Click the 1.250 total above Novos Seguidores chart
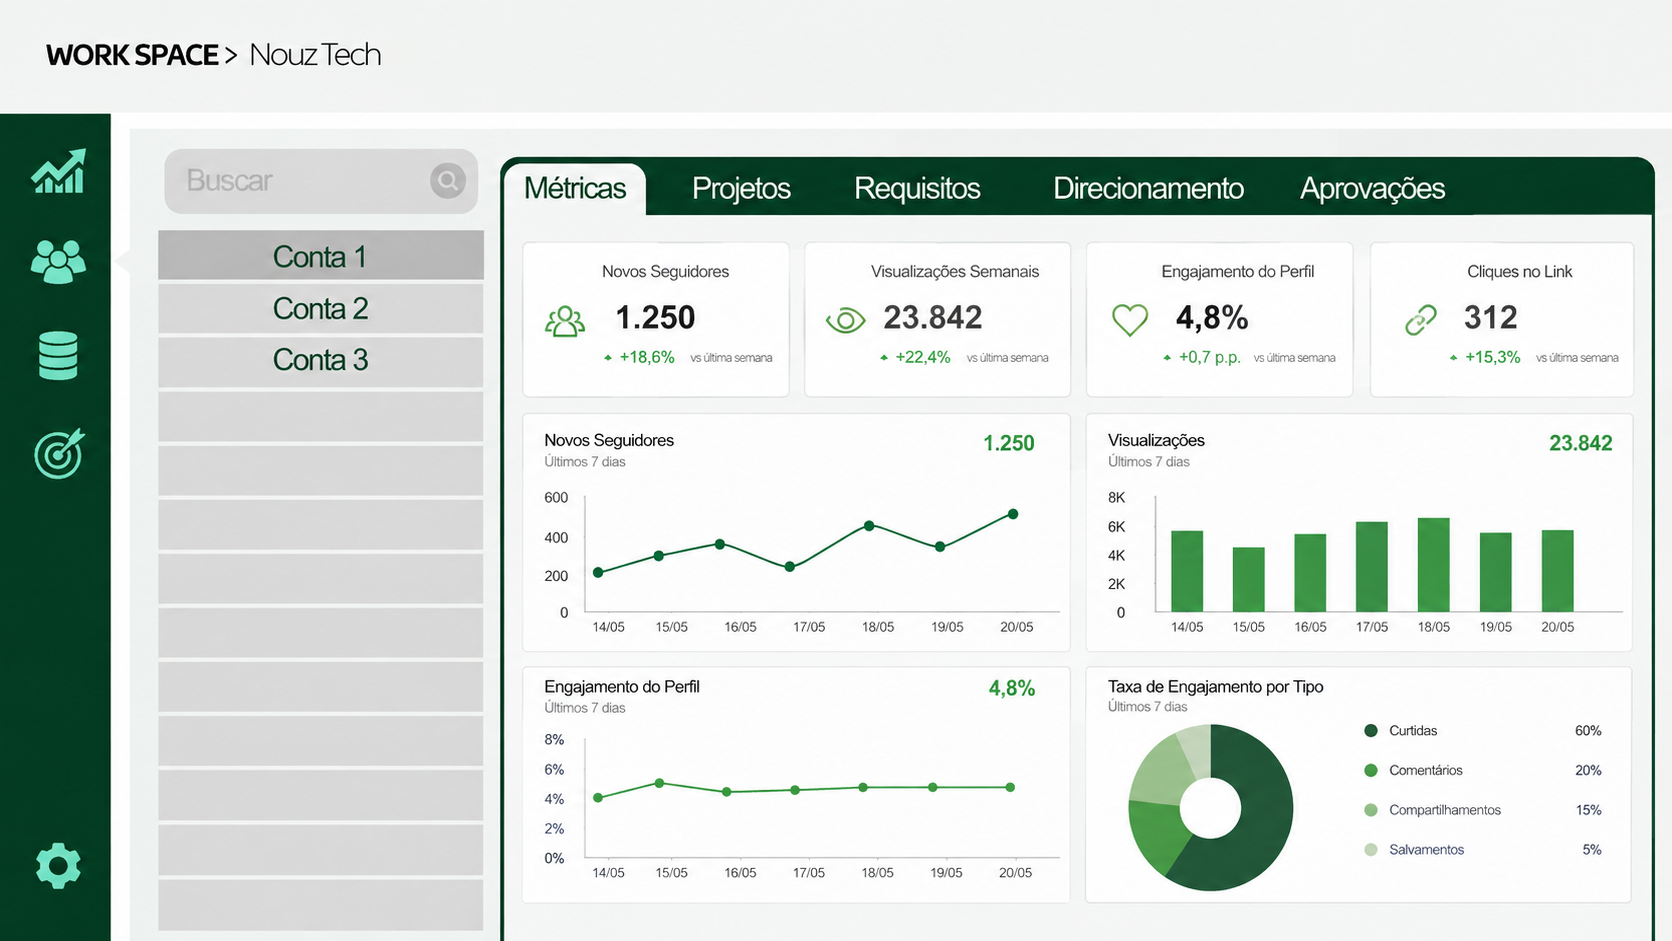The width and height of the screenshot is (1672, 941). [x=1009, y=443]
